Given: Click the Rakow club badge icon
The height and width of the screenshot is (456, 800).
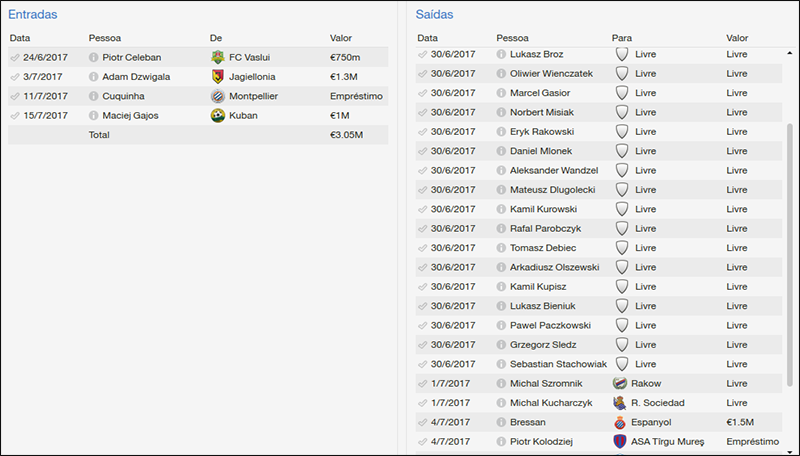Looking at the screenshot, I should click(621, 383).
